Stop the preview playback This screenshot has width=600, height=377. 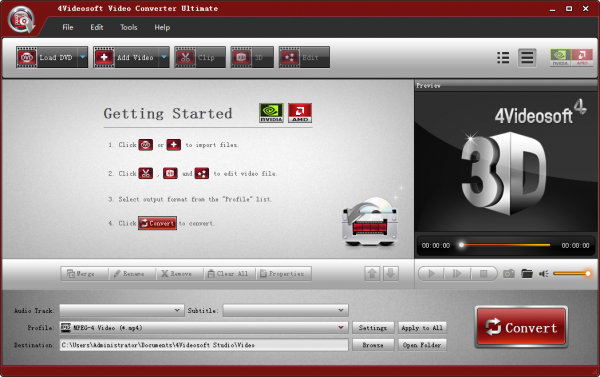coord(484,274)
